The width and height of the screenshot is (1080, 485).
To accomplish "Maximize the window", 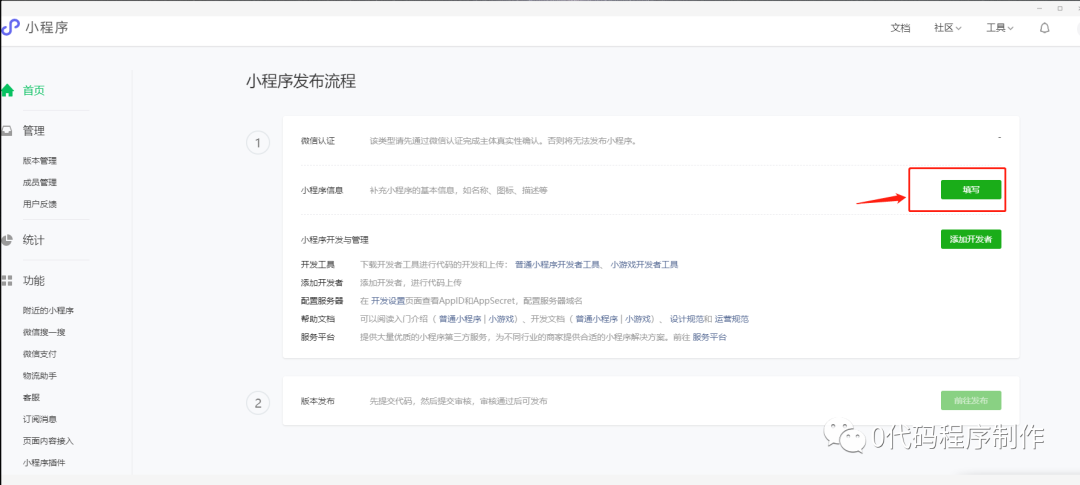I will [1059, 8].
